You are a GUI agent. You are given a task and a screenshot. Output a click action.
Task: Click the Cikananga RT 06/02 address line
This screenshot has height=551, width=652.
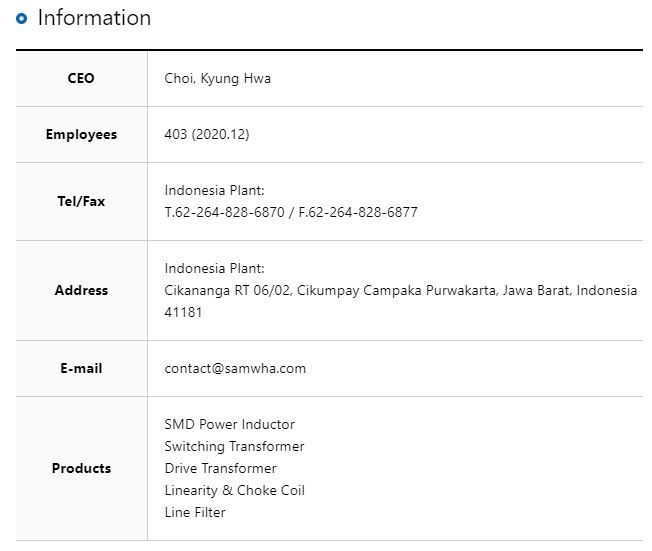(401, 290)
